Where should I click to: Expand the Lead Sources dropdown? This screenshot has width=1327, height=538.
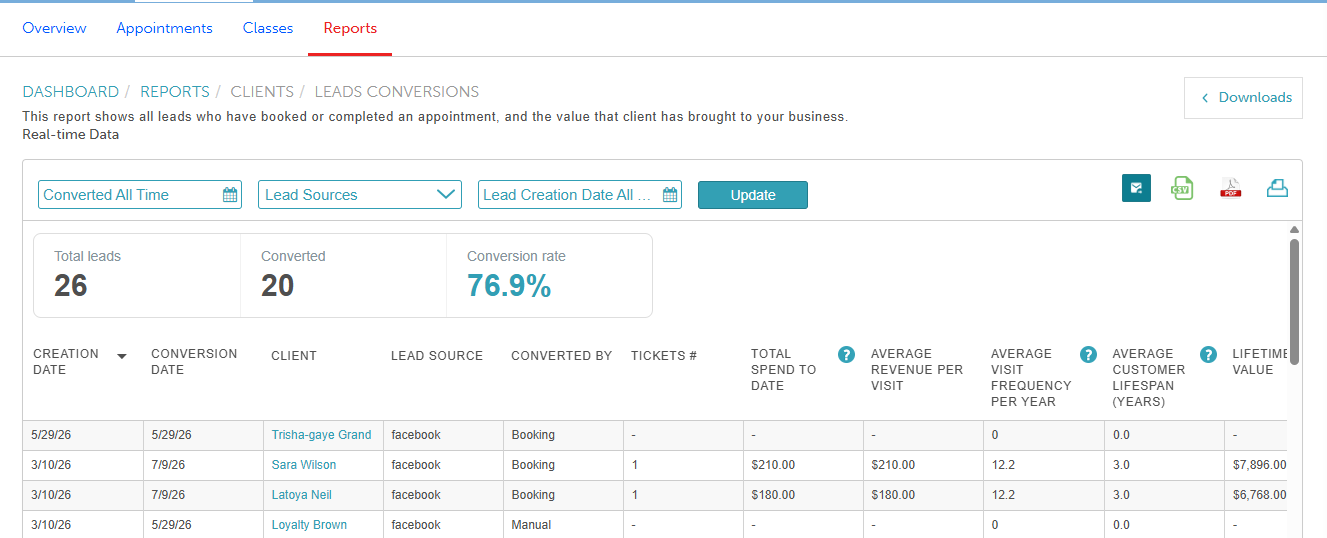pos(360,195)
